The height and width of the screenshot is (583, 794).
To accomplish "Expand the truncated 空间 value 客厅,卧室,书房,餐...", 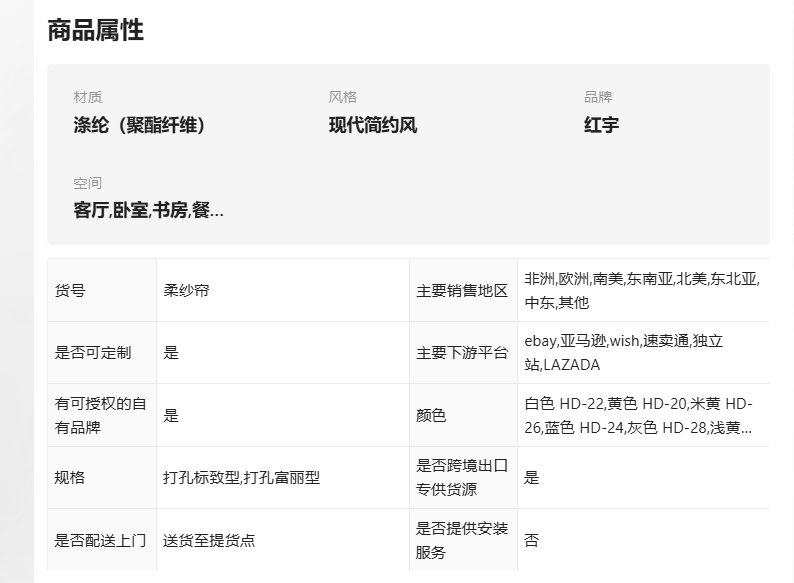I will tap(148, 210).
